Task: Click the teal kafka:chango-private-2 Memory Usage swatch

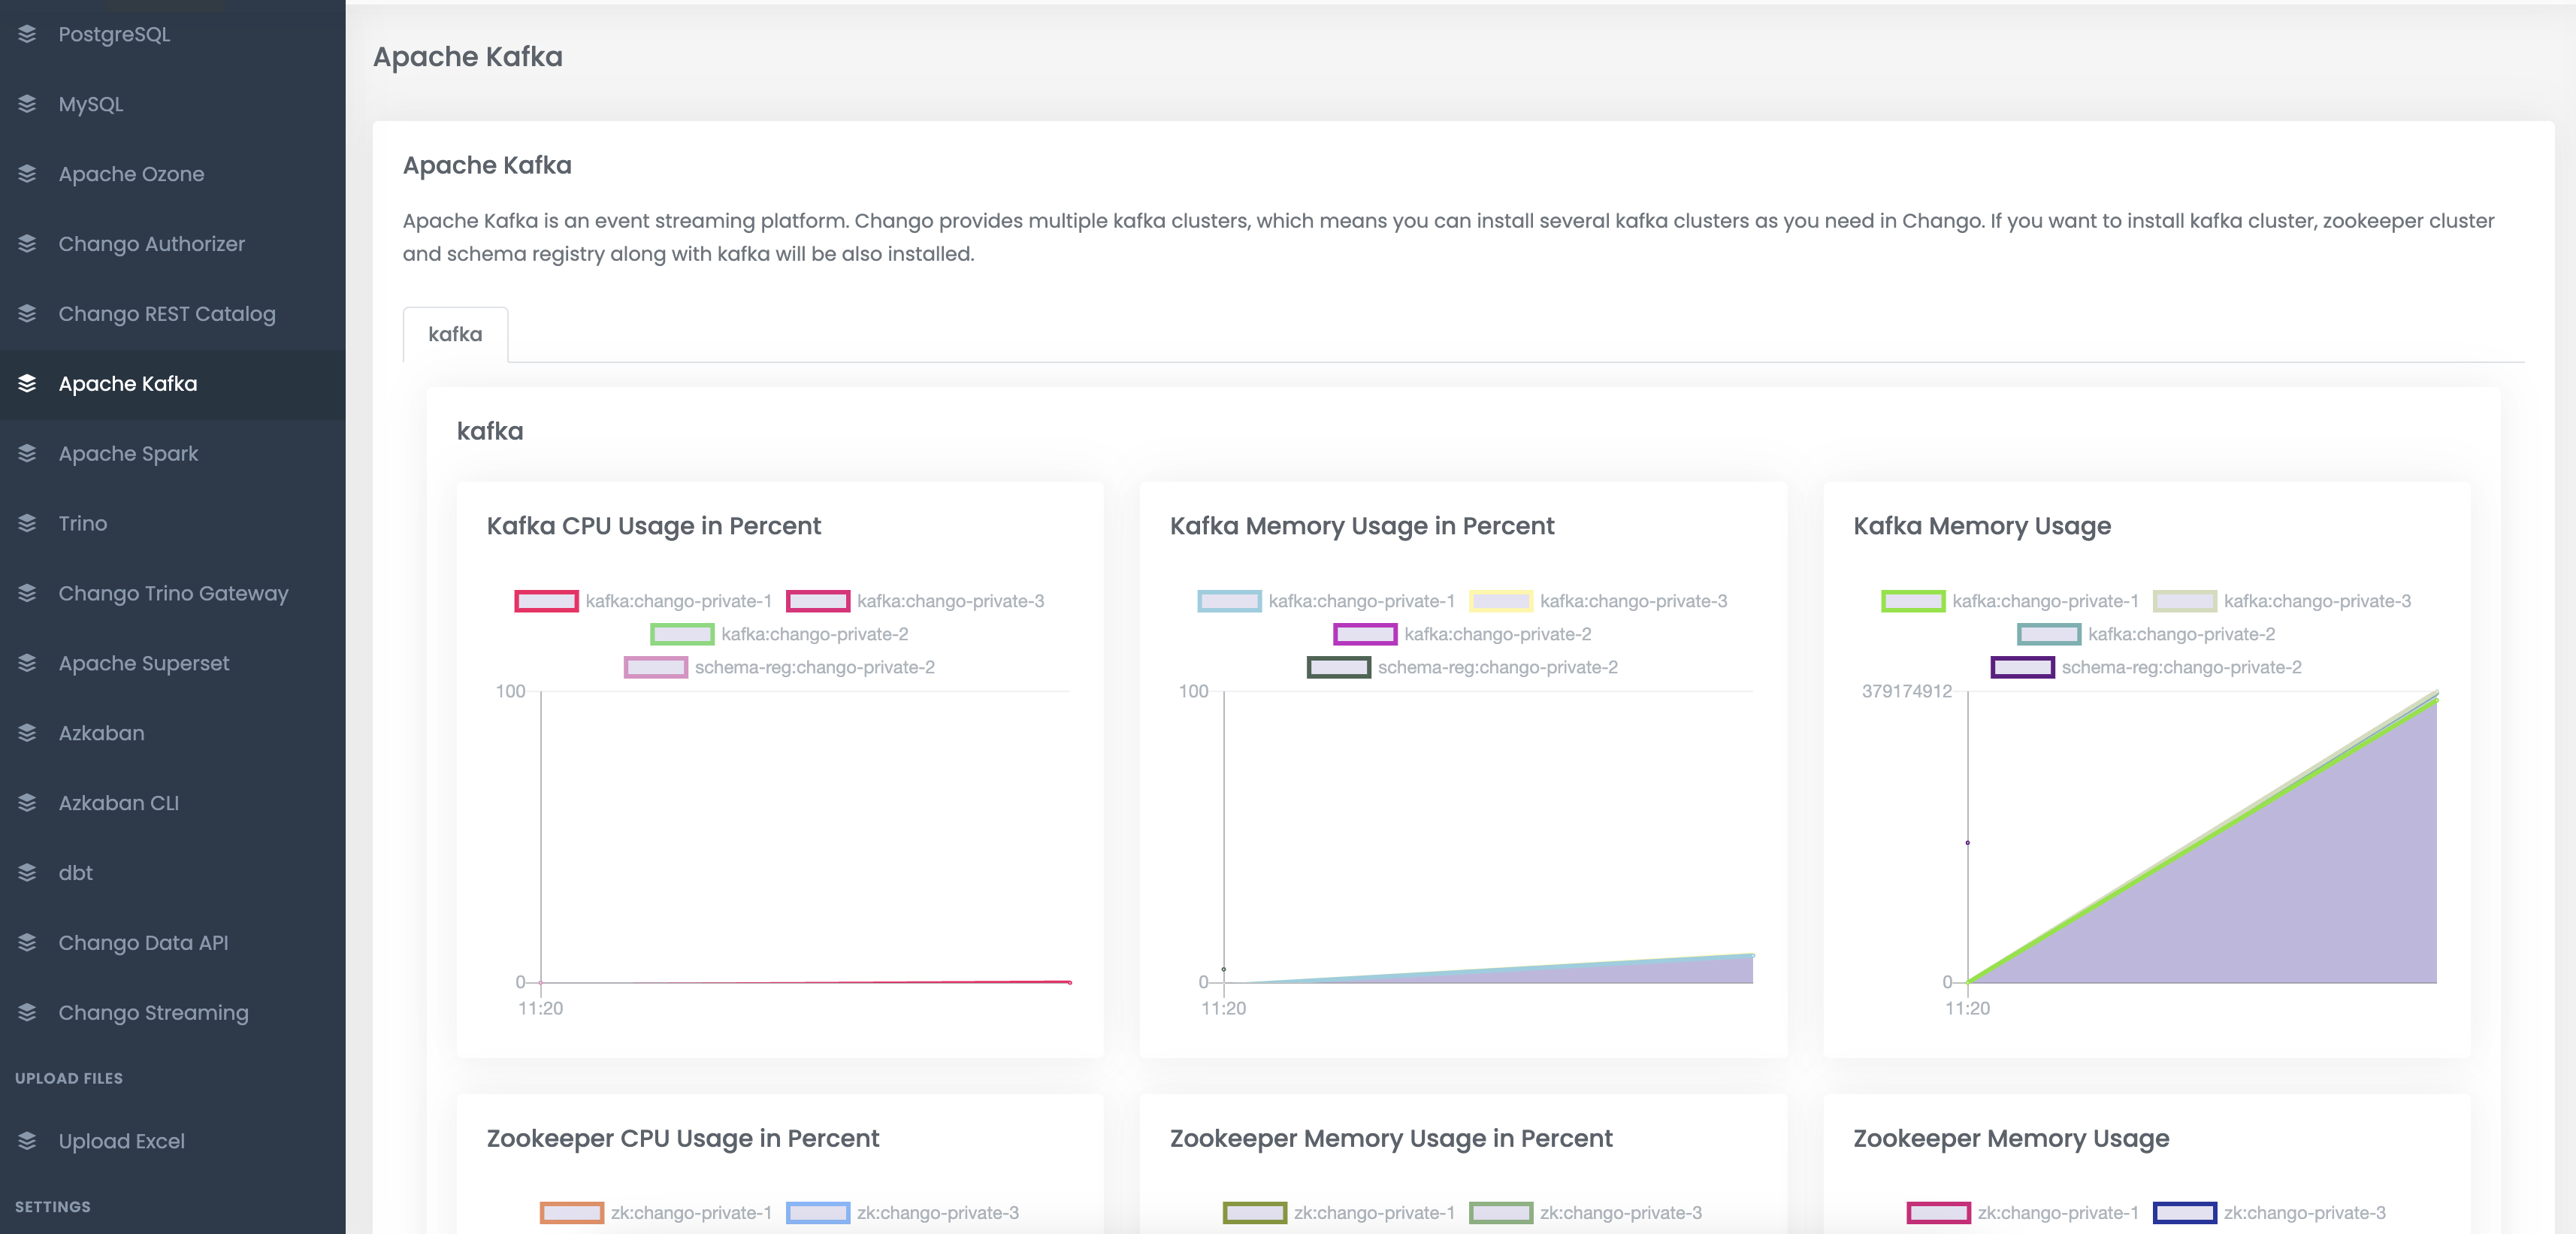Action: tap(2049, 634)
